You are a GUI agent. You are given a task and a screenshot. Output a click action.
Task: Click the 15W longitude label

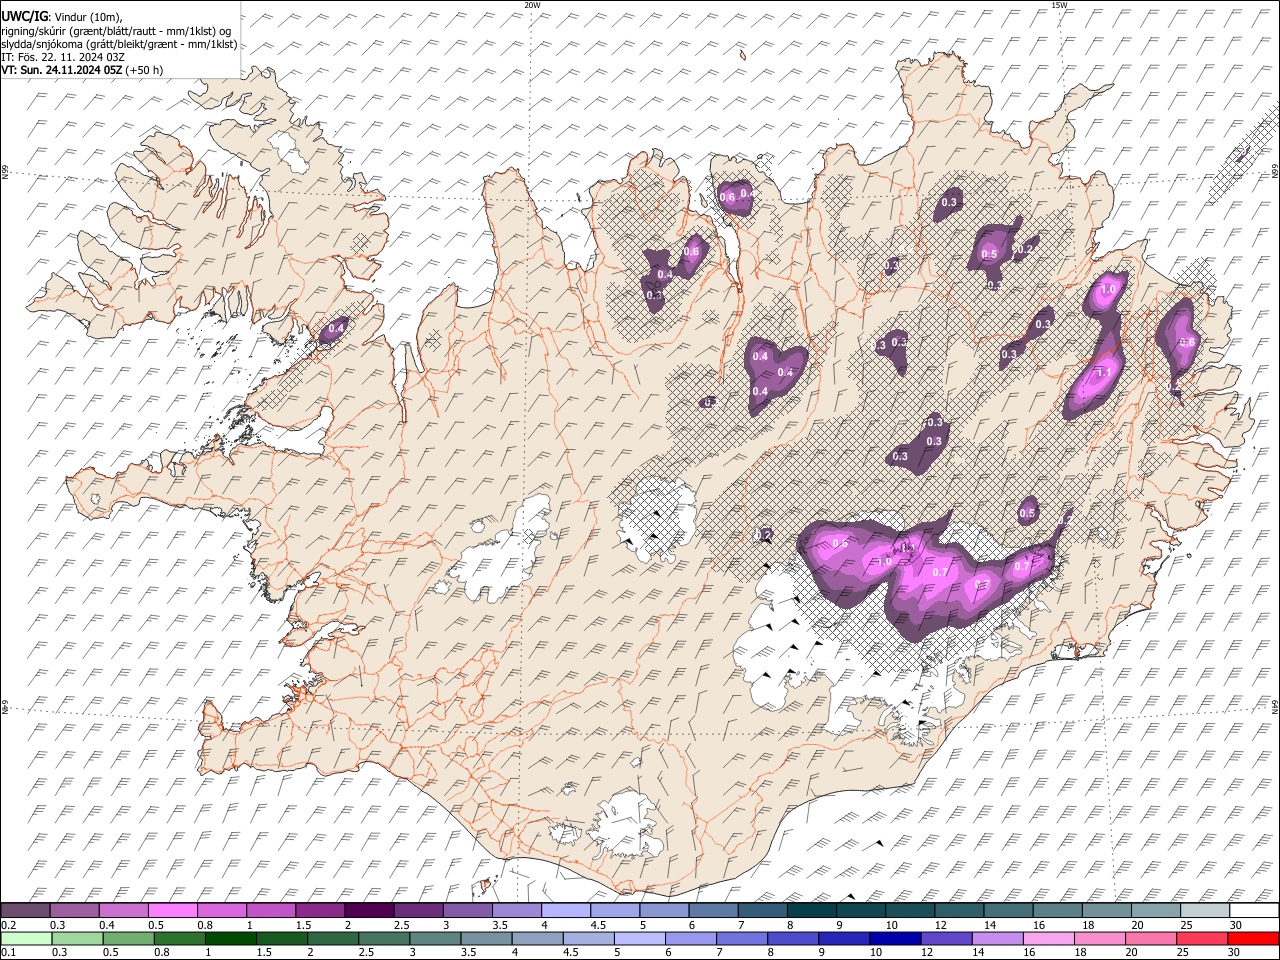click(x=1059, y=5)
